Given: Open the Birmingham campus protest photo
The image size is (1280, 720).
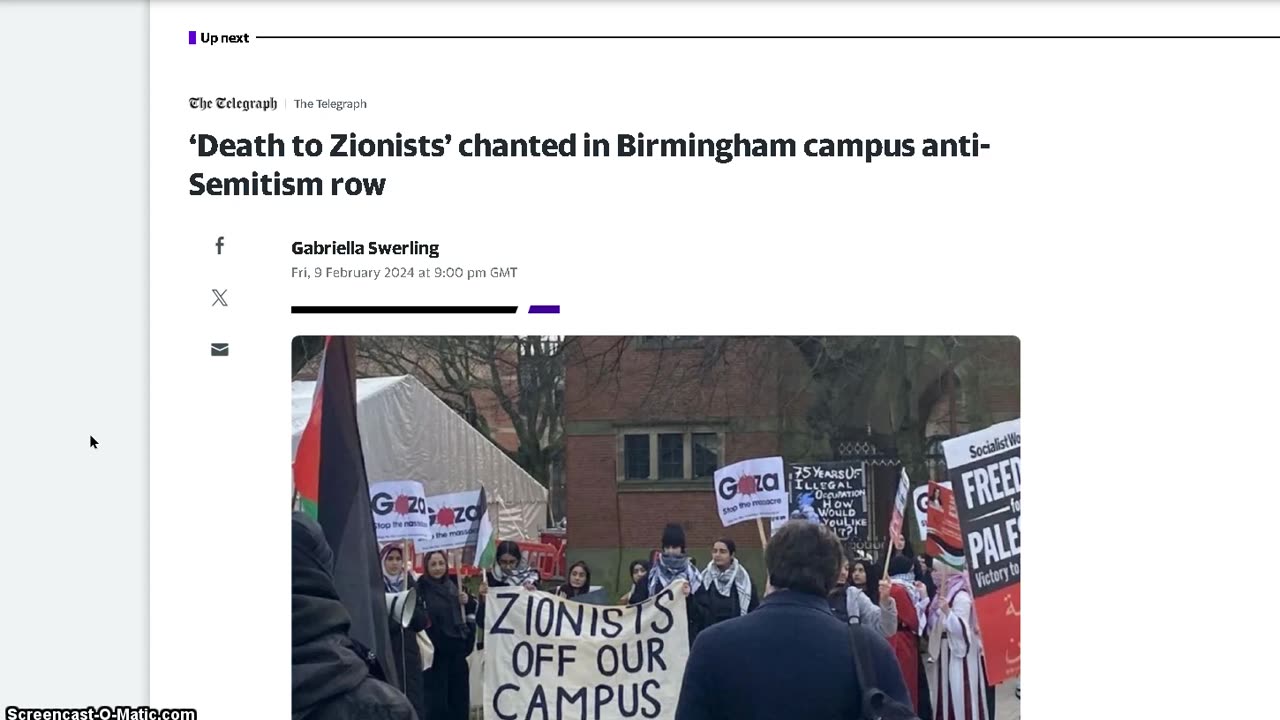Looking at the screenshot, I should pyautogui.click(x=656, y=527).
